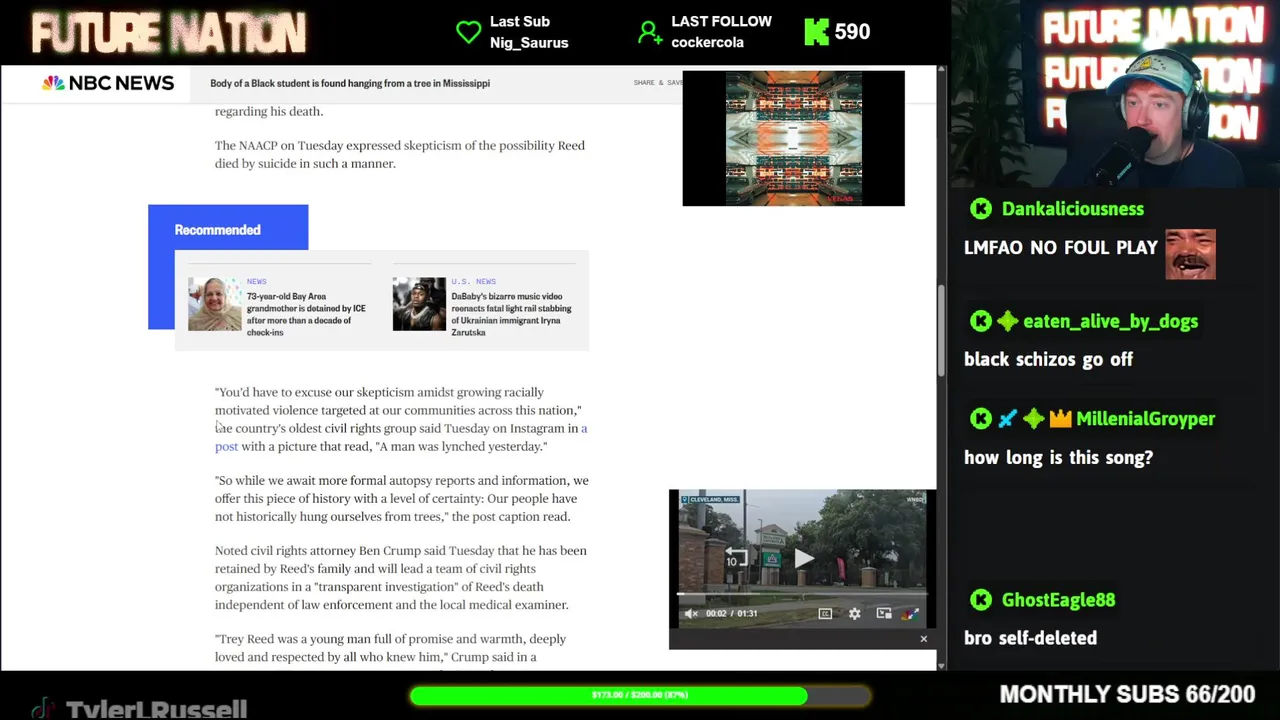Click the mirrored building ad video
The height and width of the screenshot is (720, 1280).
tap(793, 138)
